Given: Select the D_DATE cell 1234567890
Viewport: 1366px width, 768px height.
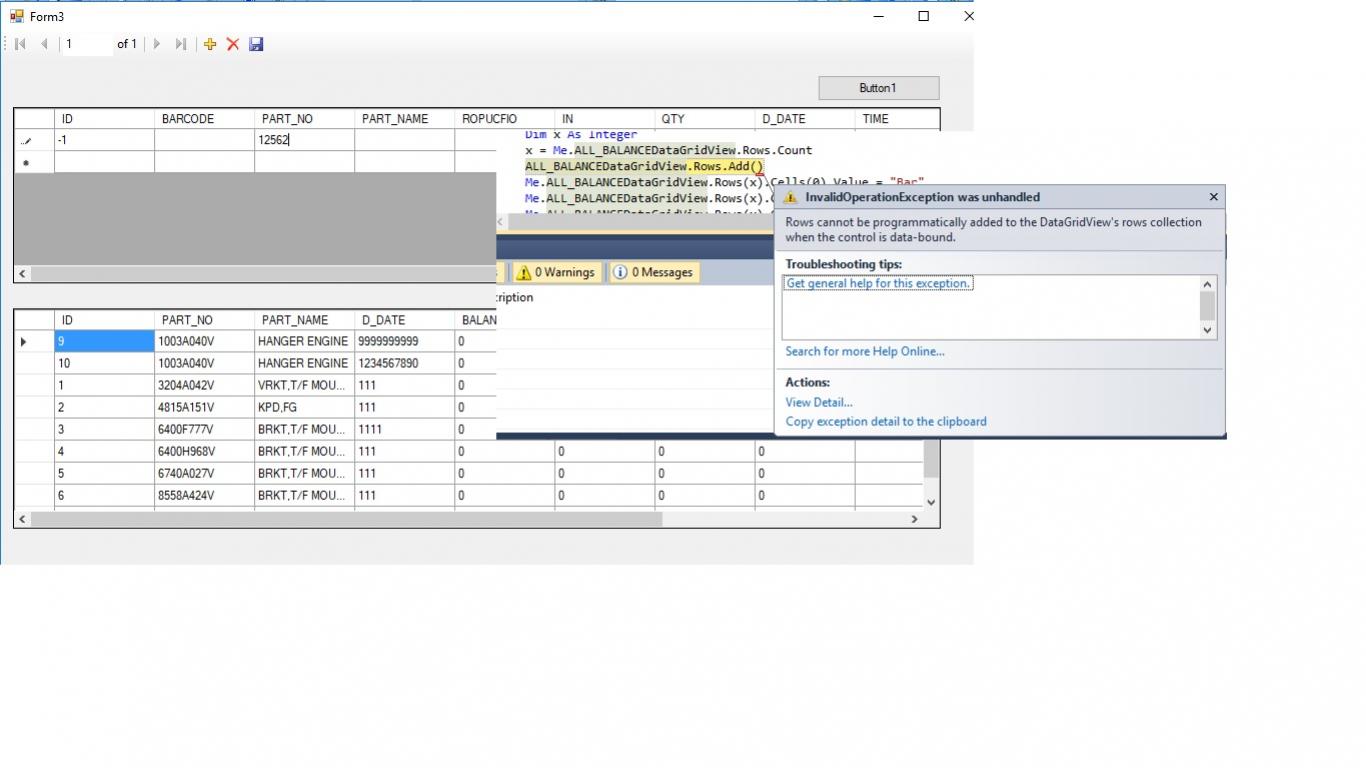Looking at the screenshot, I should click(404, 363).
